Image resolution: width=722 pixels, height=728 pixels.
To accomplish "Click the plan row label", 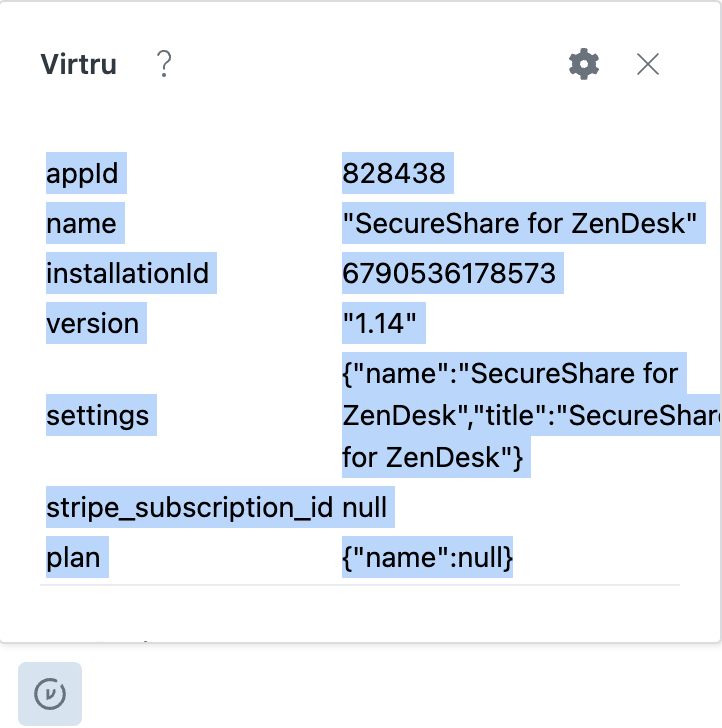I will pyautogui.click(x=73, y=558).
